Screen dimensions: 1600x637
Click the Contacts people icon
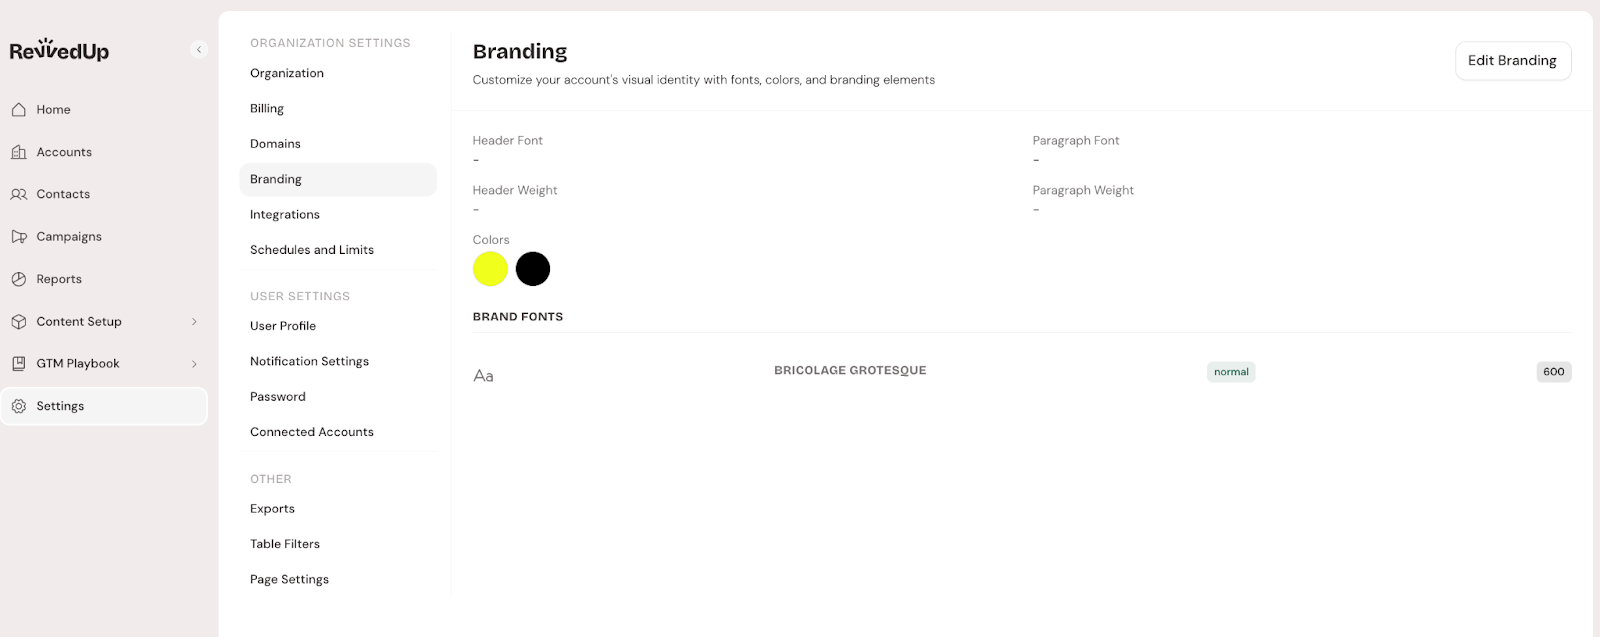tap(19, 194)
